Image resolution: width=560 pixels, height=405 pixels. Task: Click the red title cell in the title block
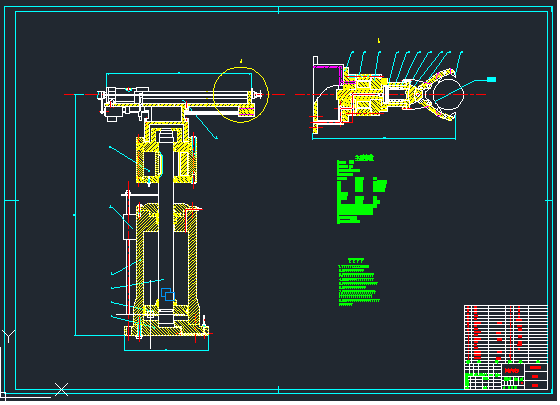(x=513, y=370)
